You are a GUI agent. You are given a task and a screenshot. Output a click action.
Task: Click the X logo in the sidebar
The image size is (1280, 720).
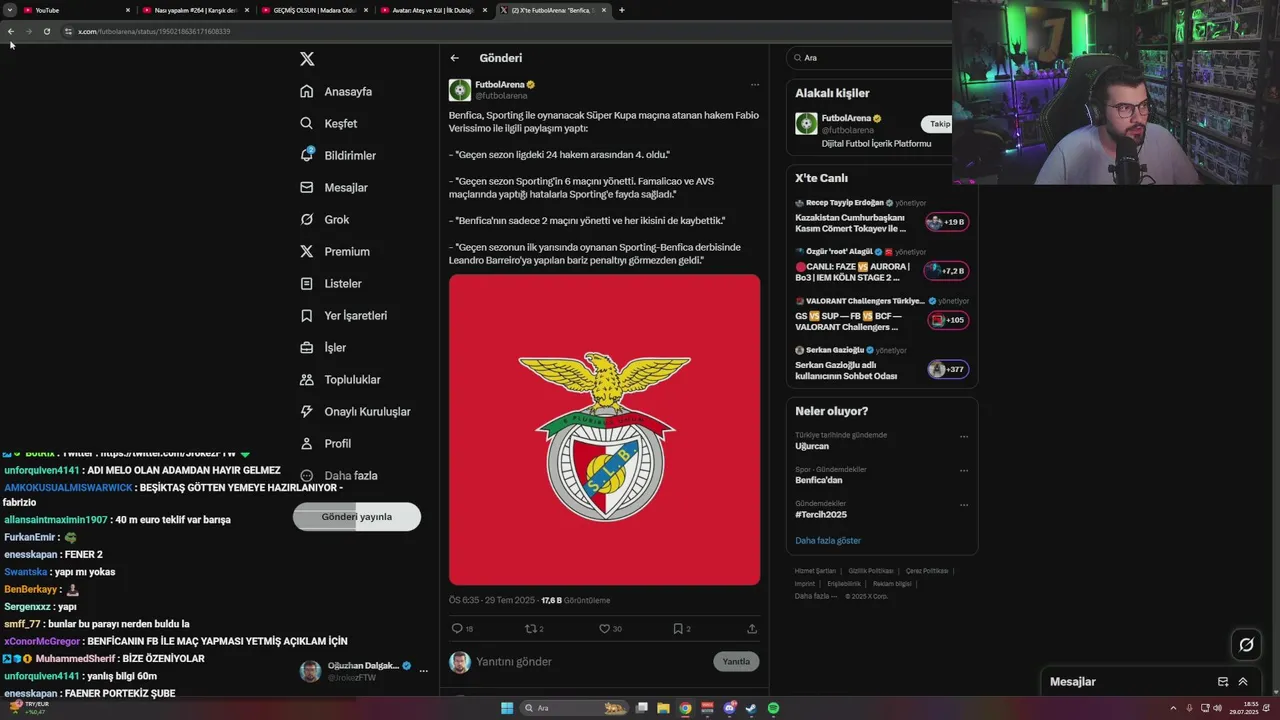click(307, 59)
